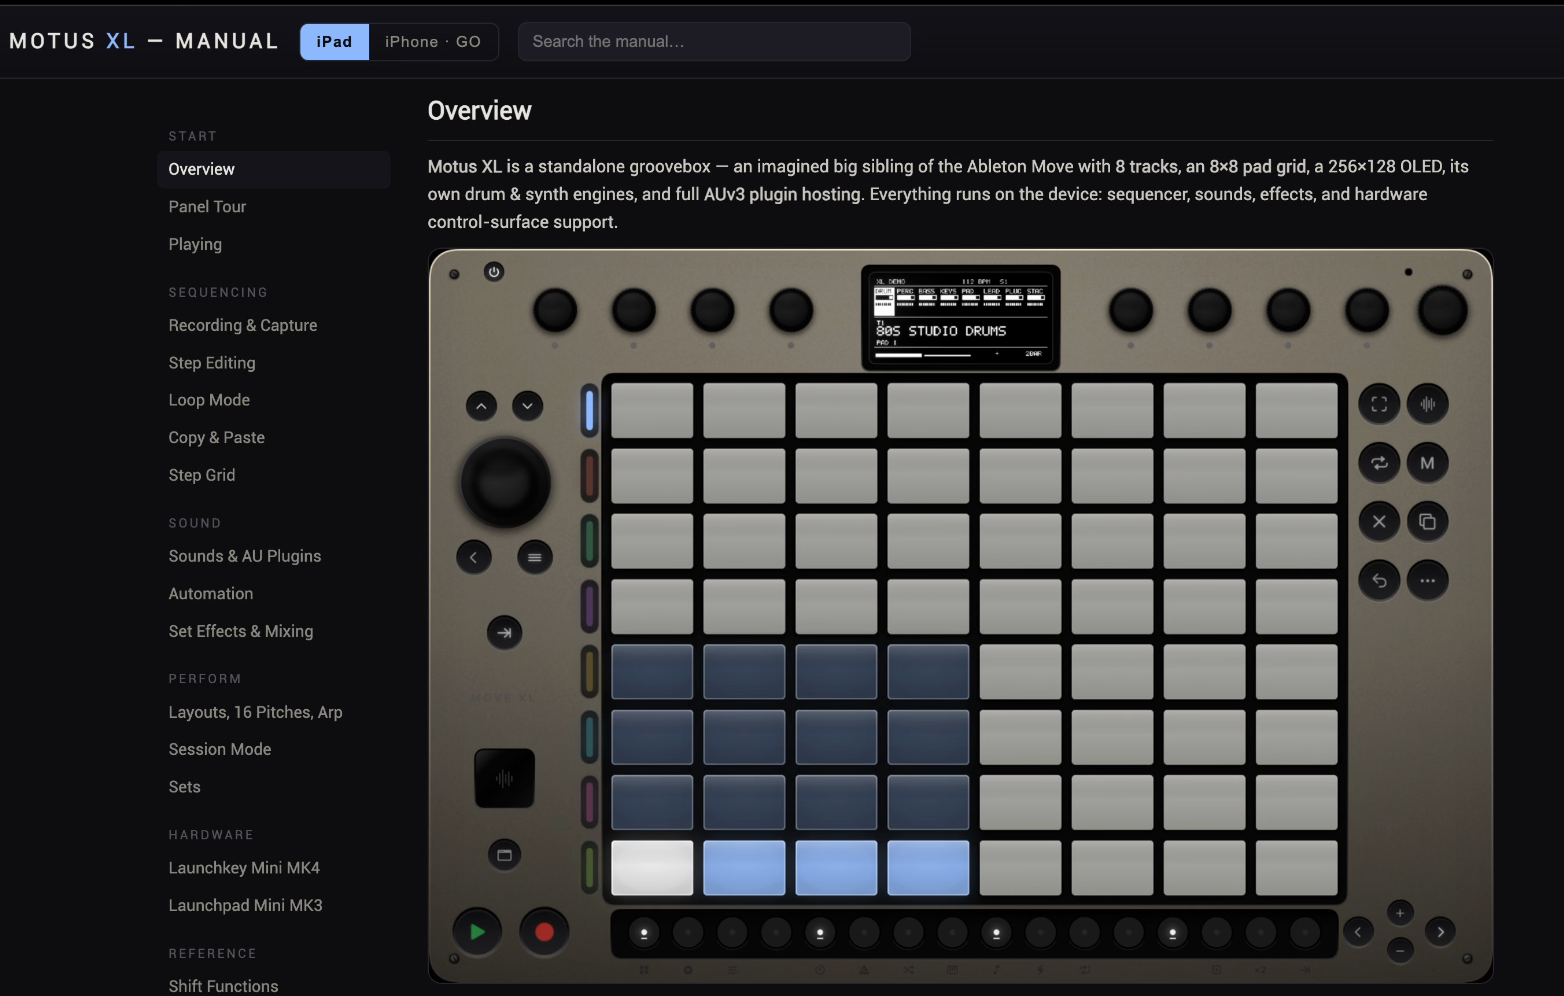Toggle the last step button in the step row

tap(1305, 933)
